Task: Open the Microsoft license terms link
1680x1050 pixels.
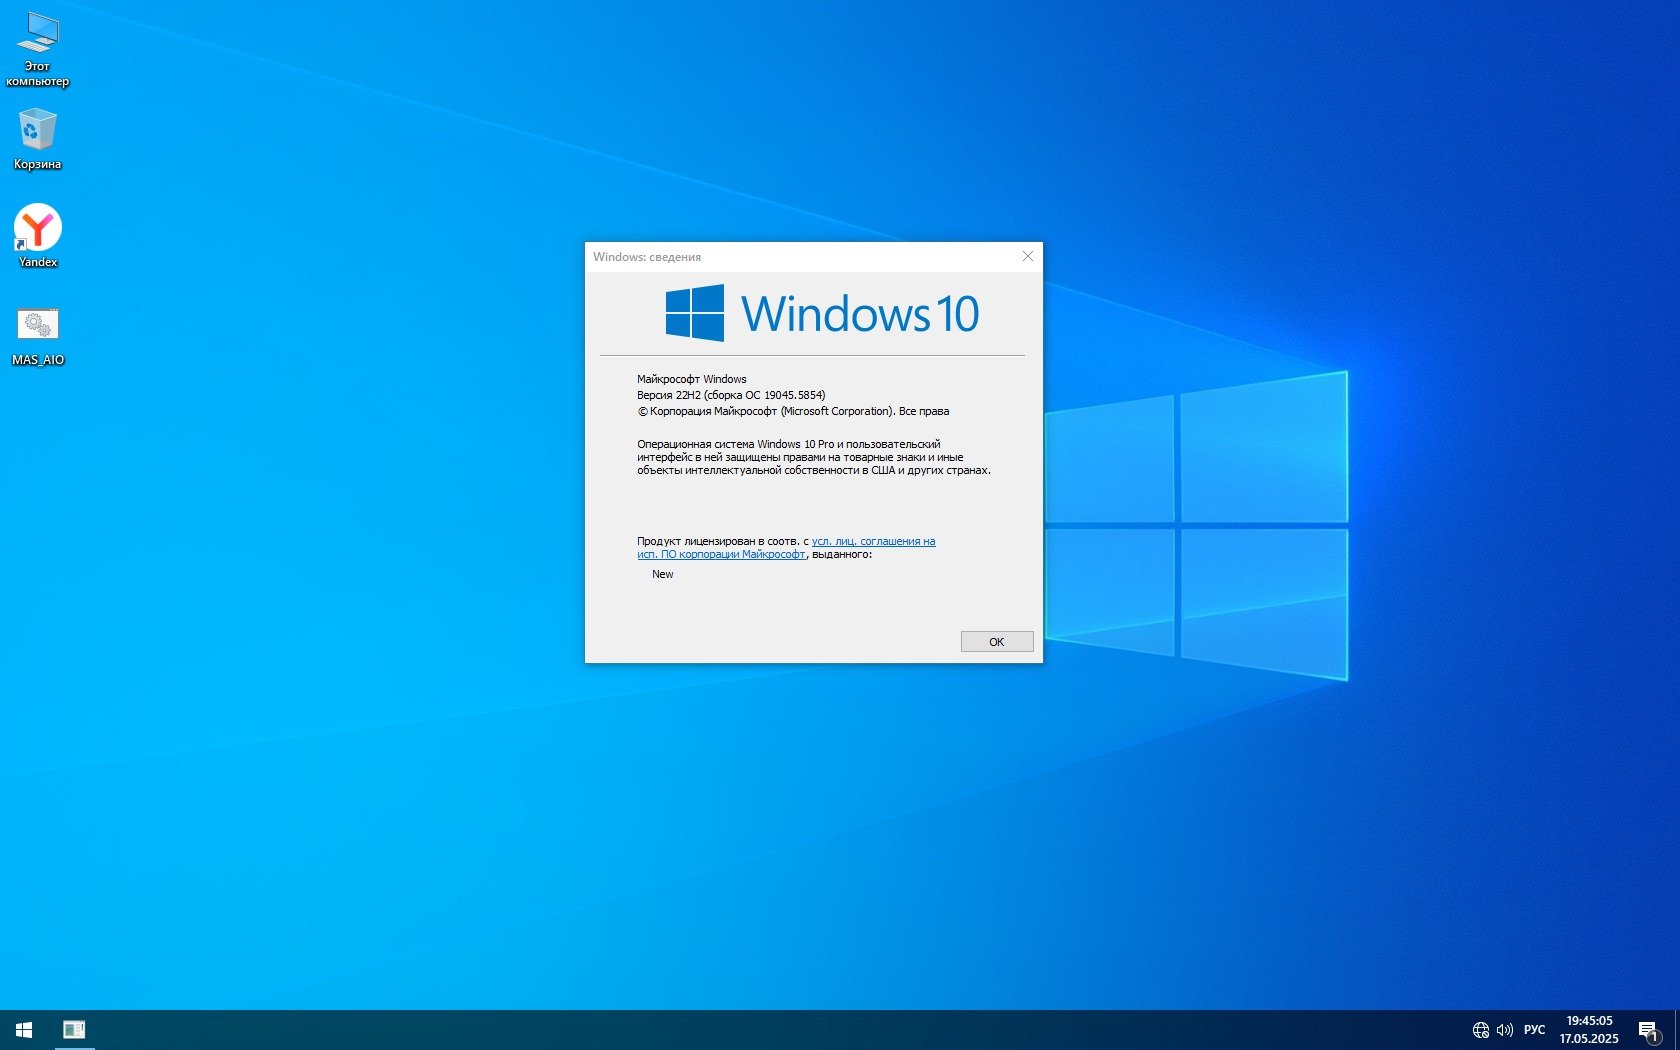Action: (873, 541)
